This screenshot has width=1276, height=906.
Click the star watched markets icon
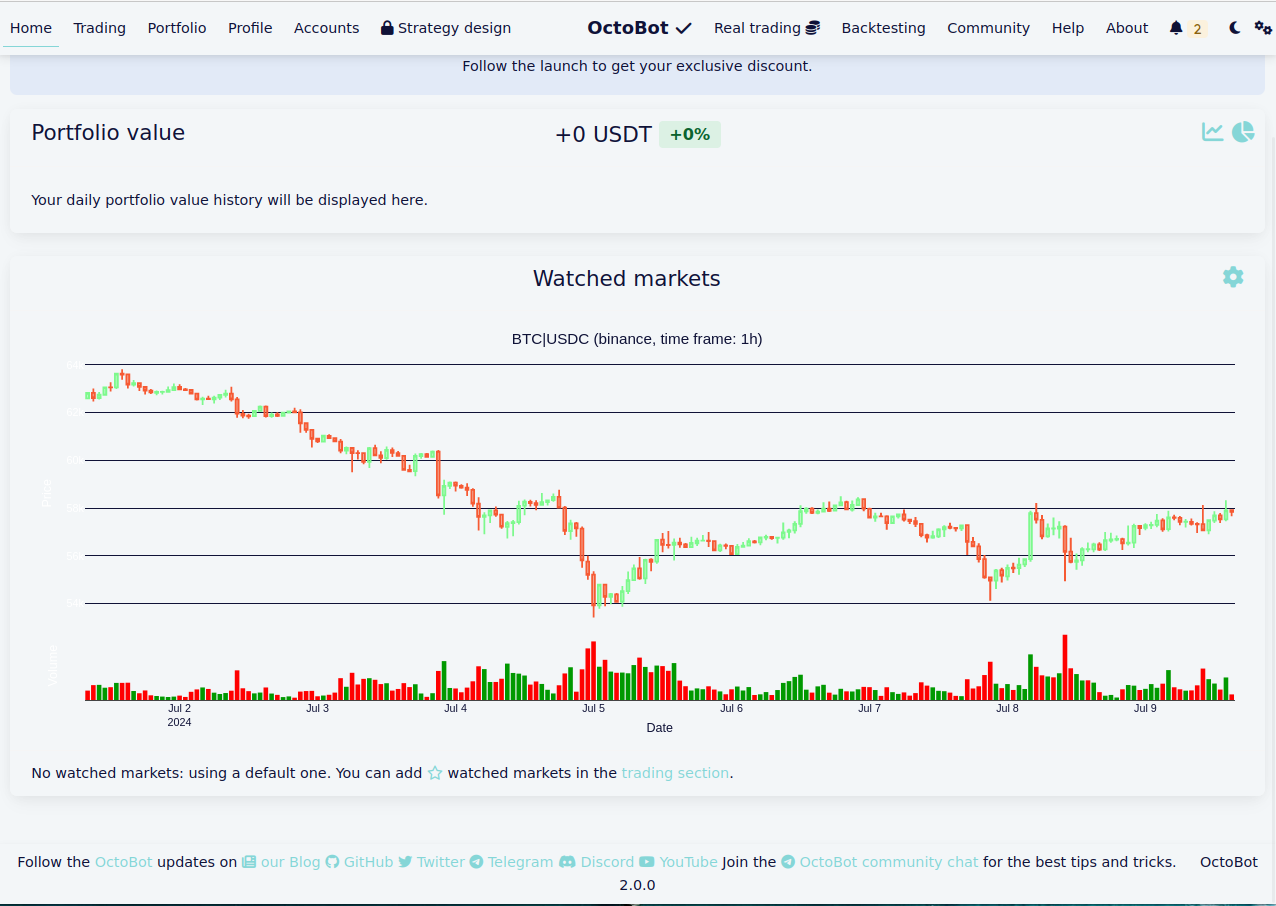[x=435, y=773]
